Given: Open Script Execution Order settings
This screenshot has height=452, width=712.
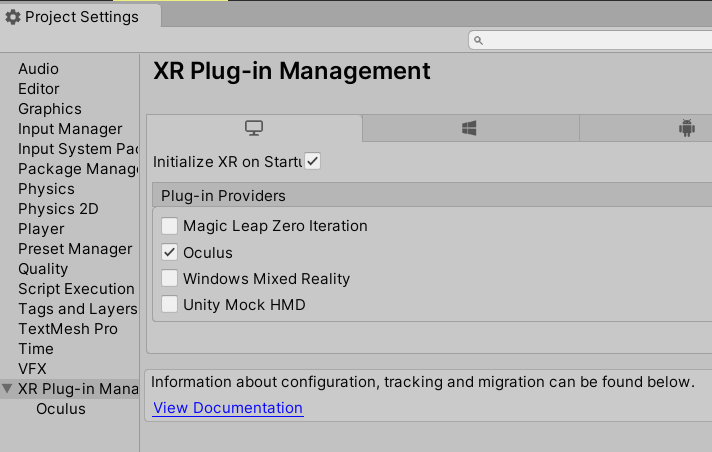Looking at the screenshot, I should click(x=76, y=289).
